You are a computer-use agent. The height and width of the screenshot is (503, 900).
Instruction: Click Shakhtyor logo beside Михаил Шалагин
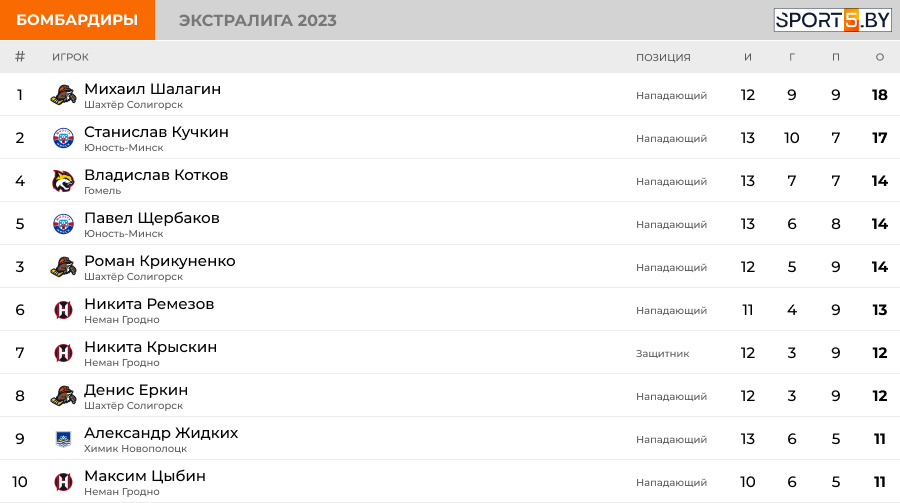tap(63, 96)
